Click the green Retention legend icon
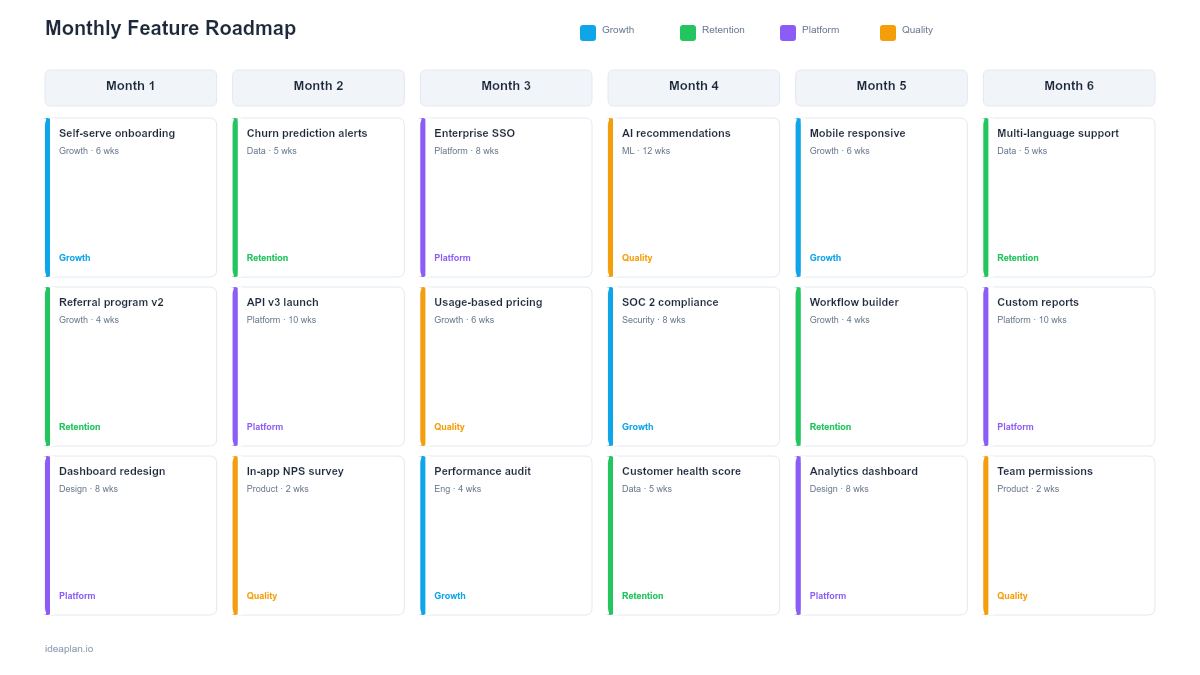 (687, 32)
